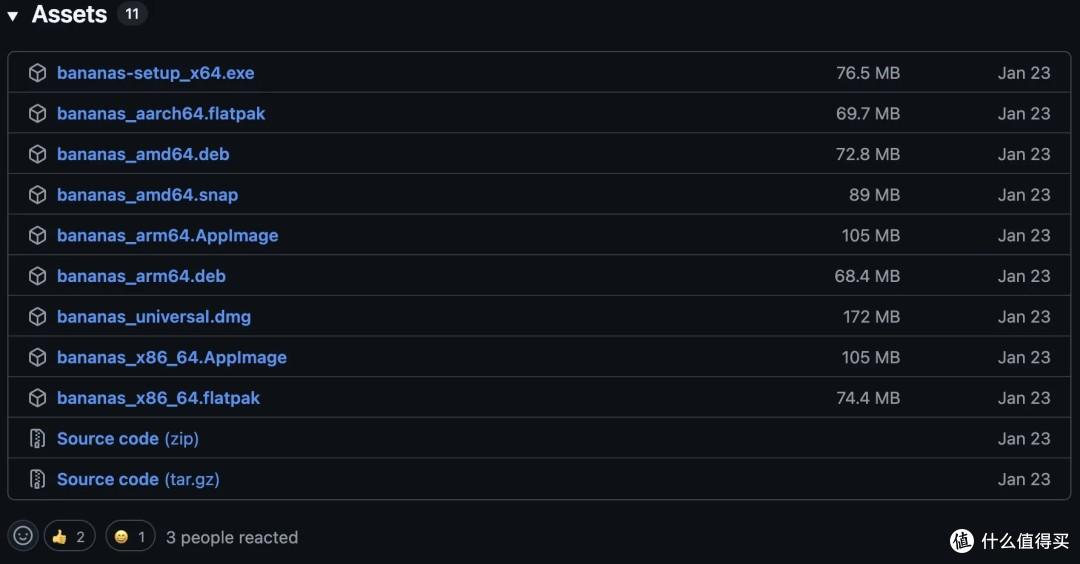
Task: Download bananas_x86_64.AppImage file
Action: click(x=172, y=358)
